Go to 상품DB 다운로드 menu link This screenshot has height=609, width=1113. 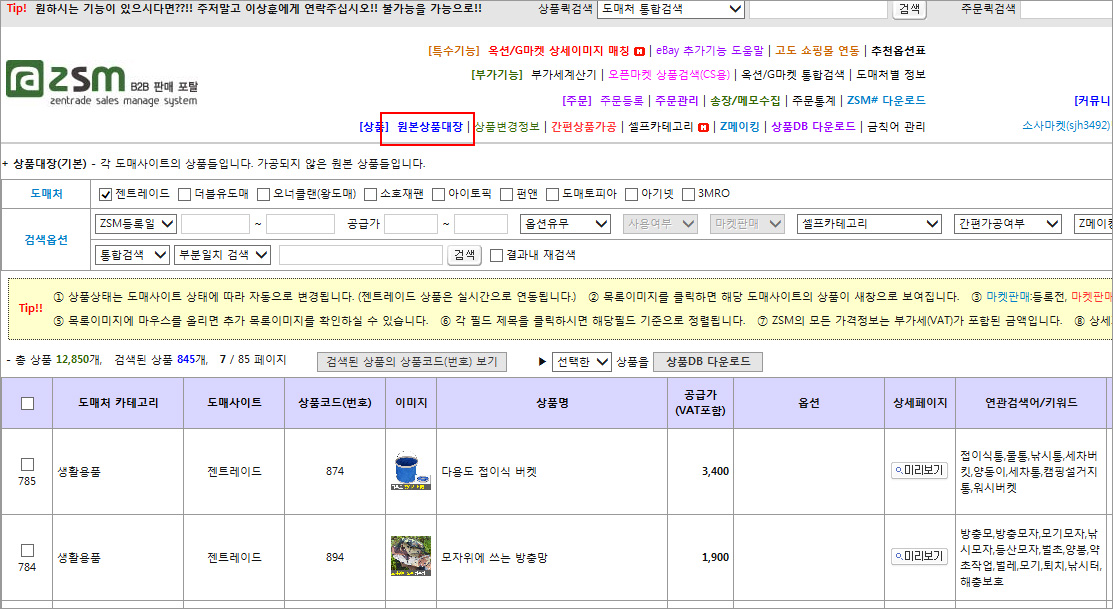(x=813, y=127)
